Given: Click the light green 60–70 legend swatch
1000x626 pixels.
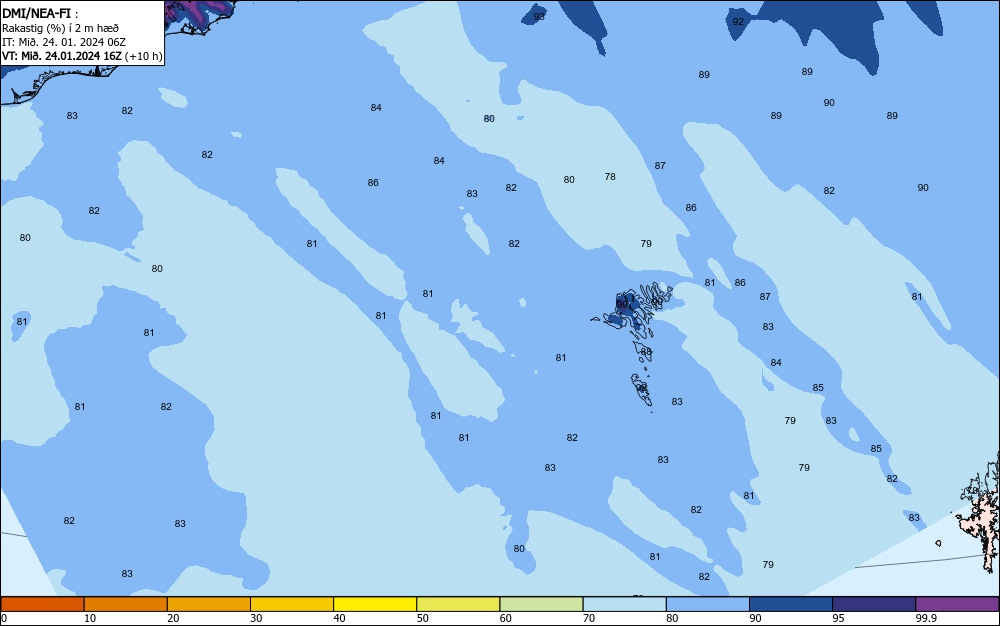Looking at the screenshot, I should [x=541, y=604].
